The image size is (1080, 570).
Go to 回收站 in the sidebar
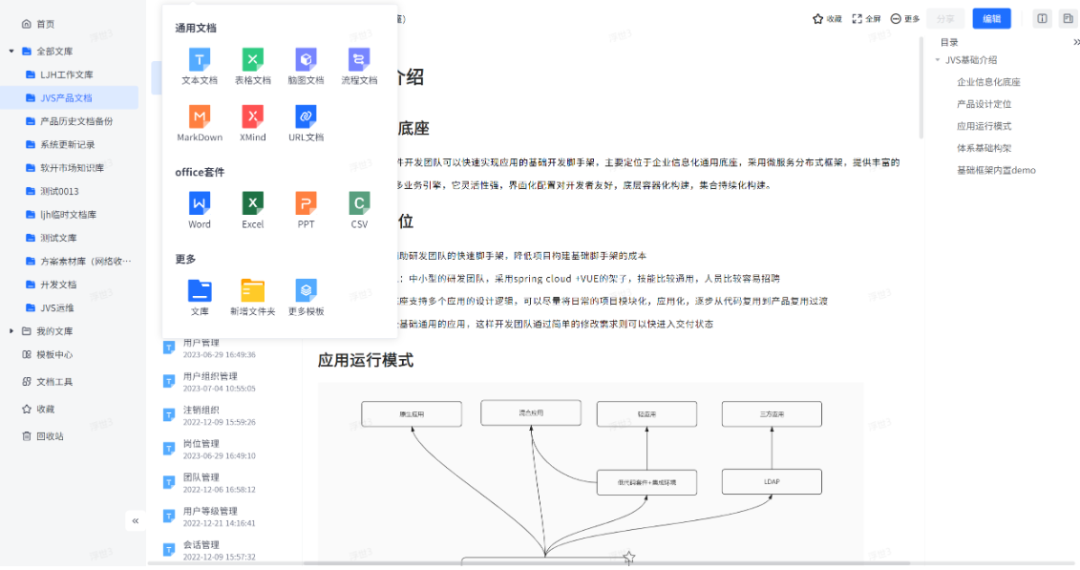pos(49,436)
